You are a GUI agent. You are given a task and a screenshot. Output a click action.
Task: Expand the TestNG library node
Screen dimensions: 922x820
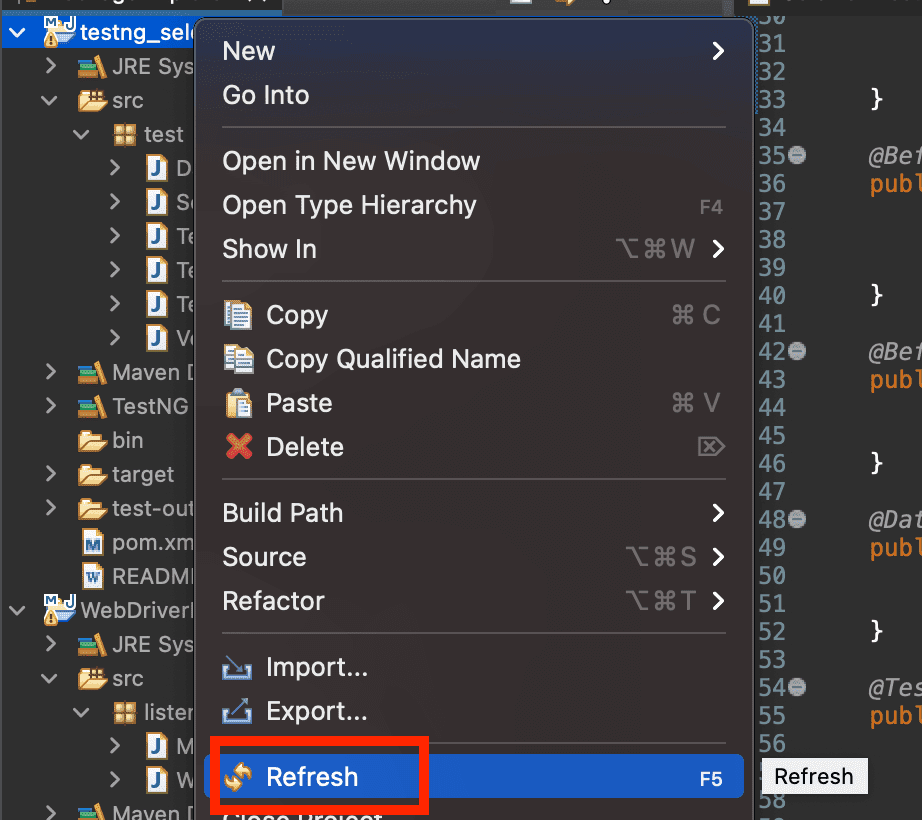pos(51,406)
